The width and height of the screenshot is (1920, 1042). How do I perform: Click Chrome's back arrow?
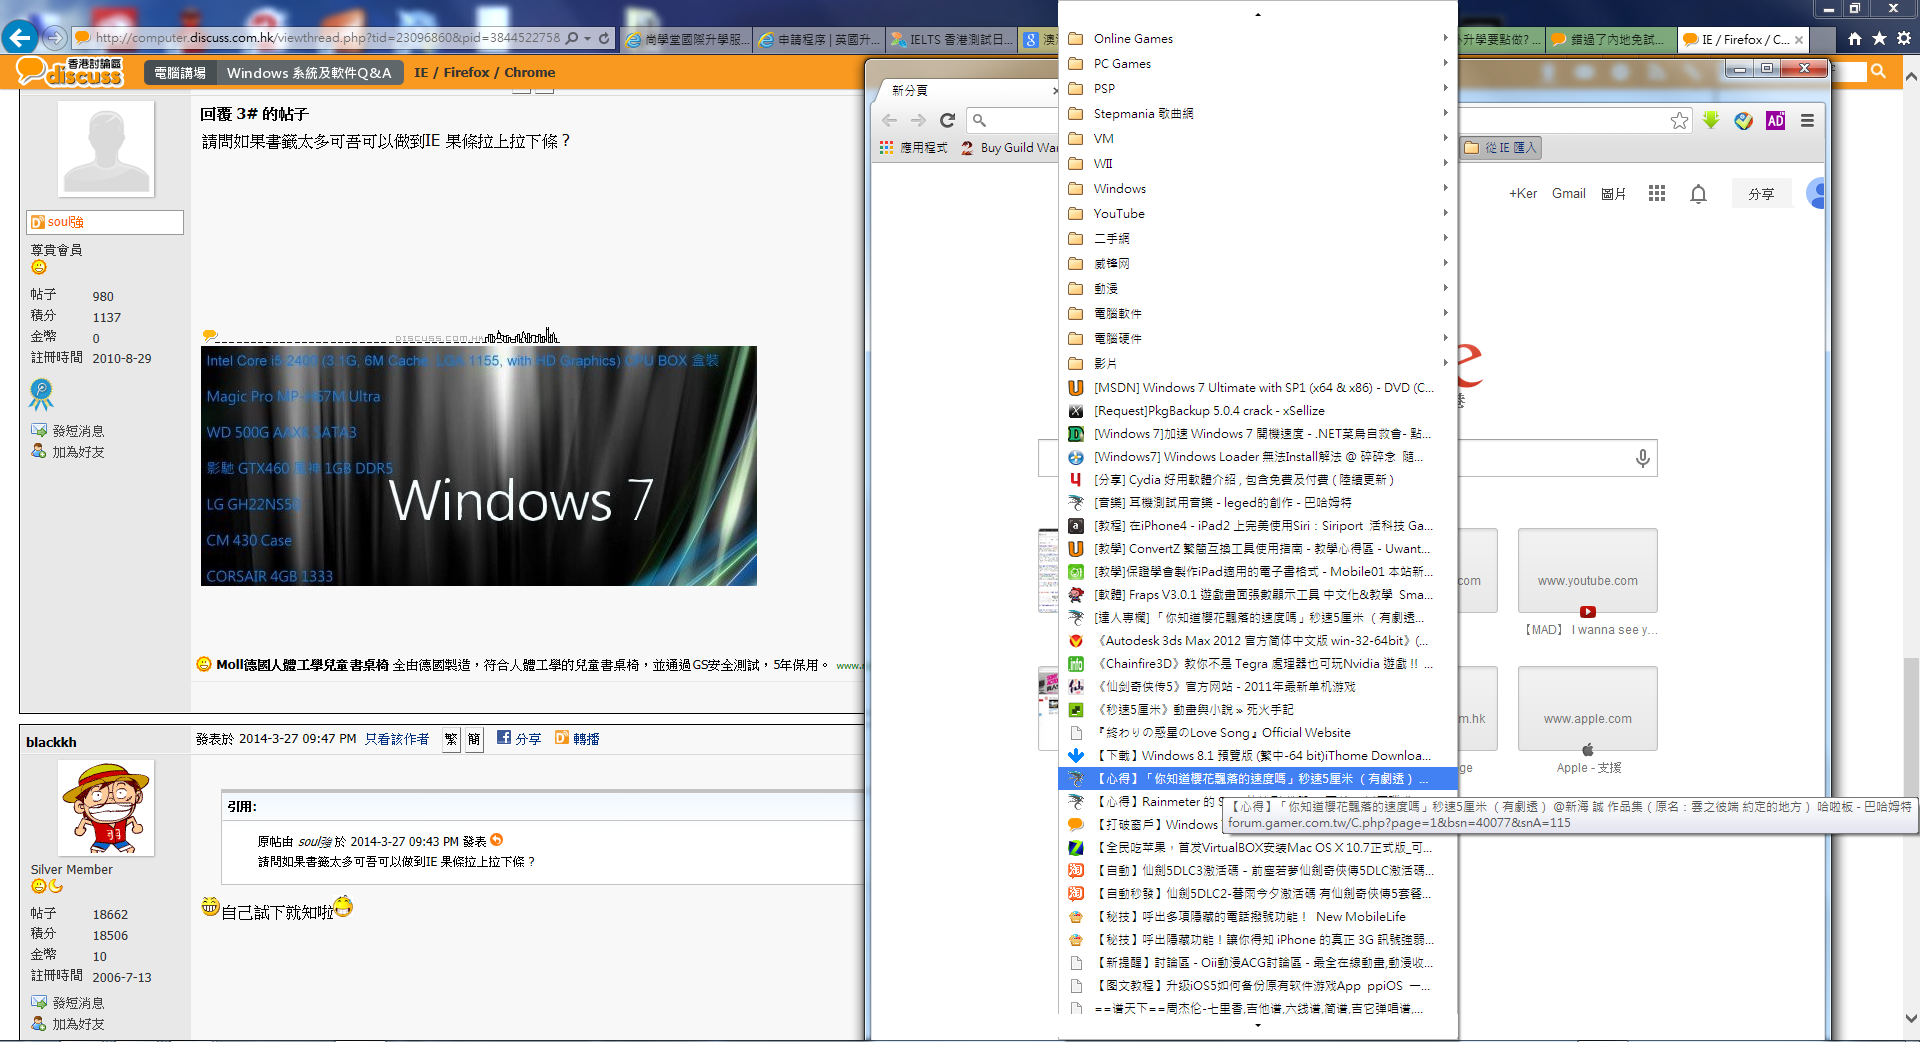click(889, 120)
